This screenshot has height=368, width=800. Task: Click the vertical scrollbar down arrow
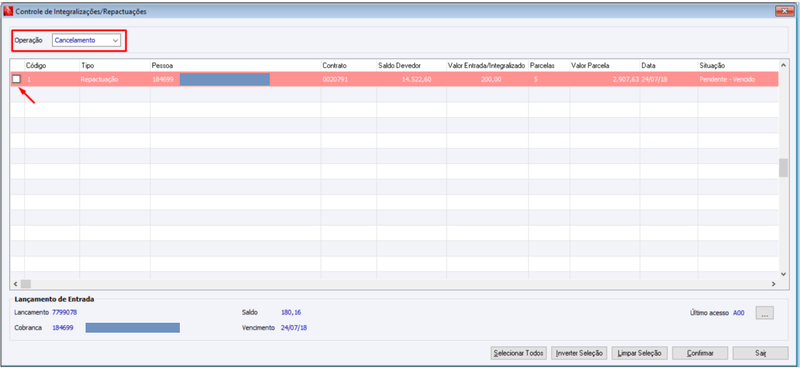[x=783, y=274]
